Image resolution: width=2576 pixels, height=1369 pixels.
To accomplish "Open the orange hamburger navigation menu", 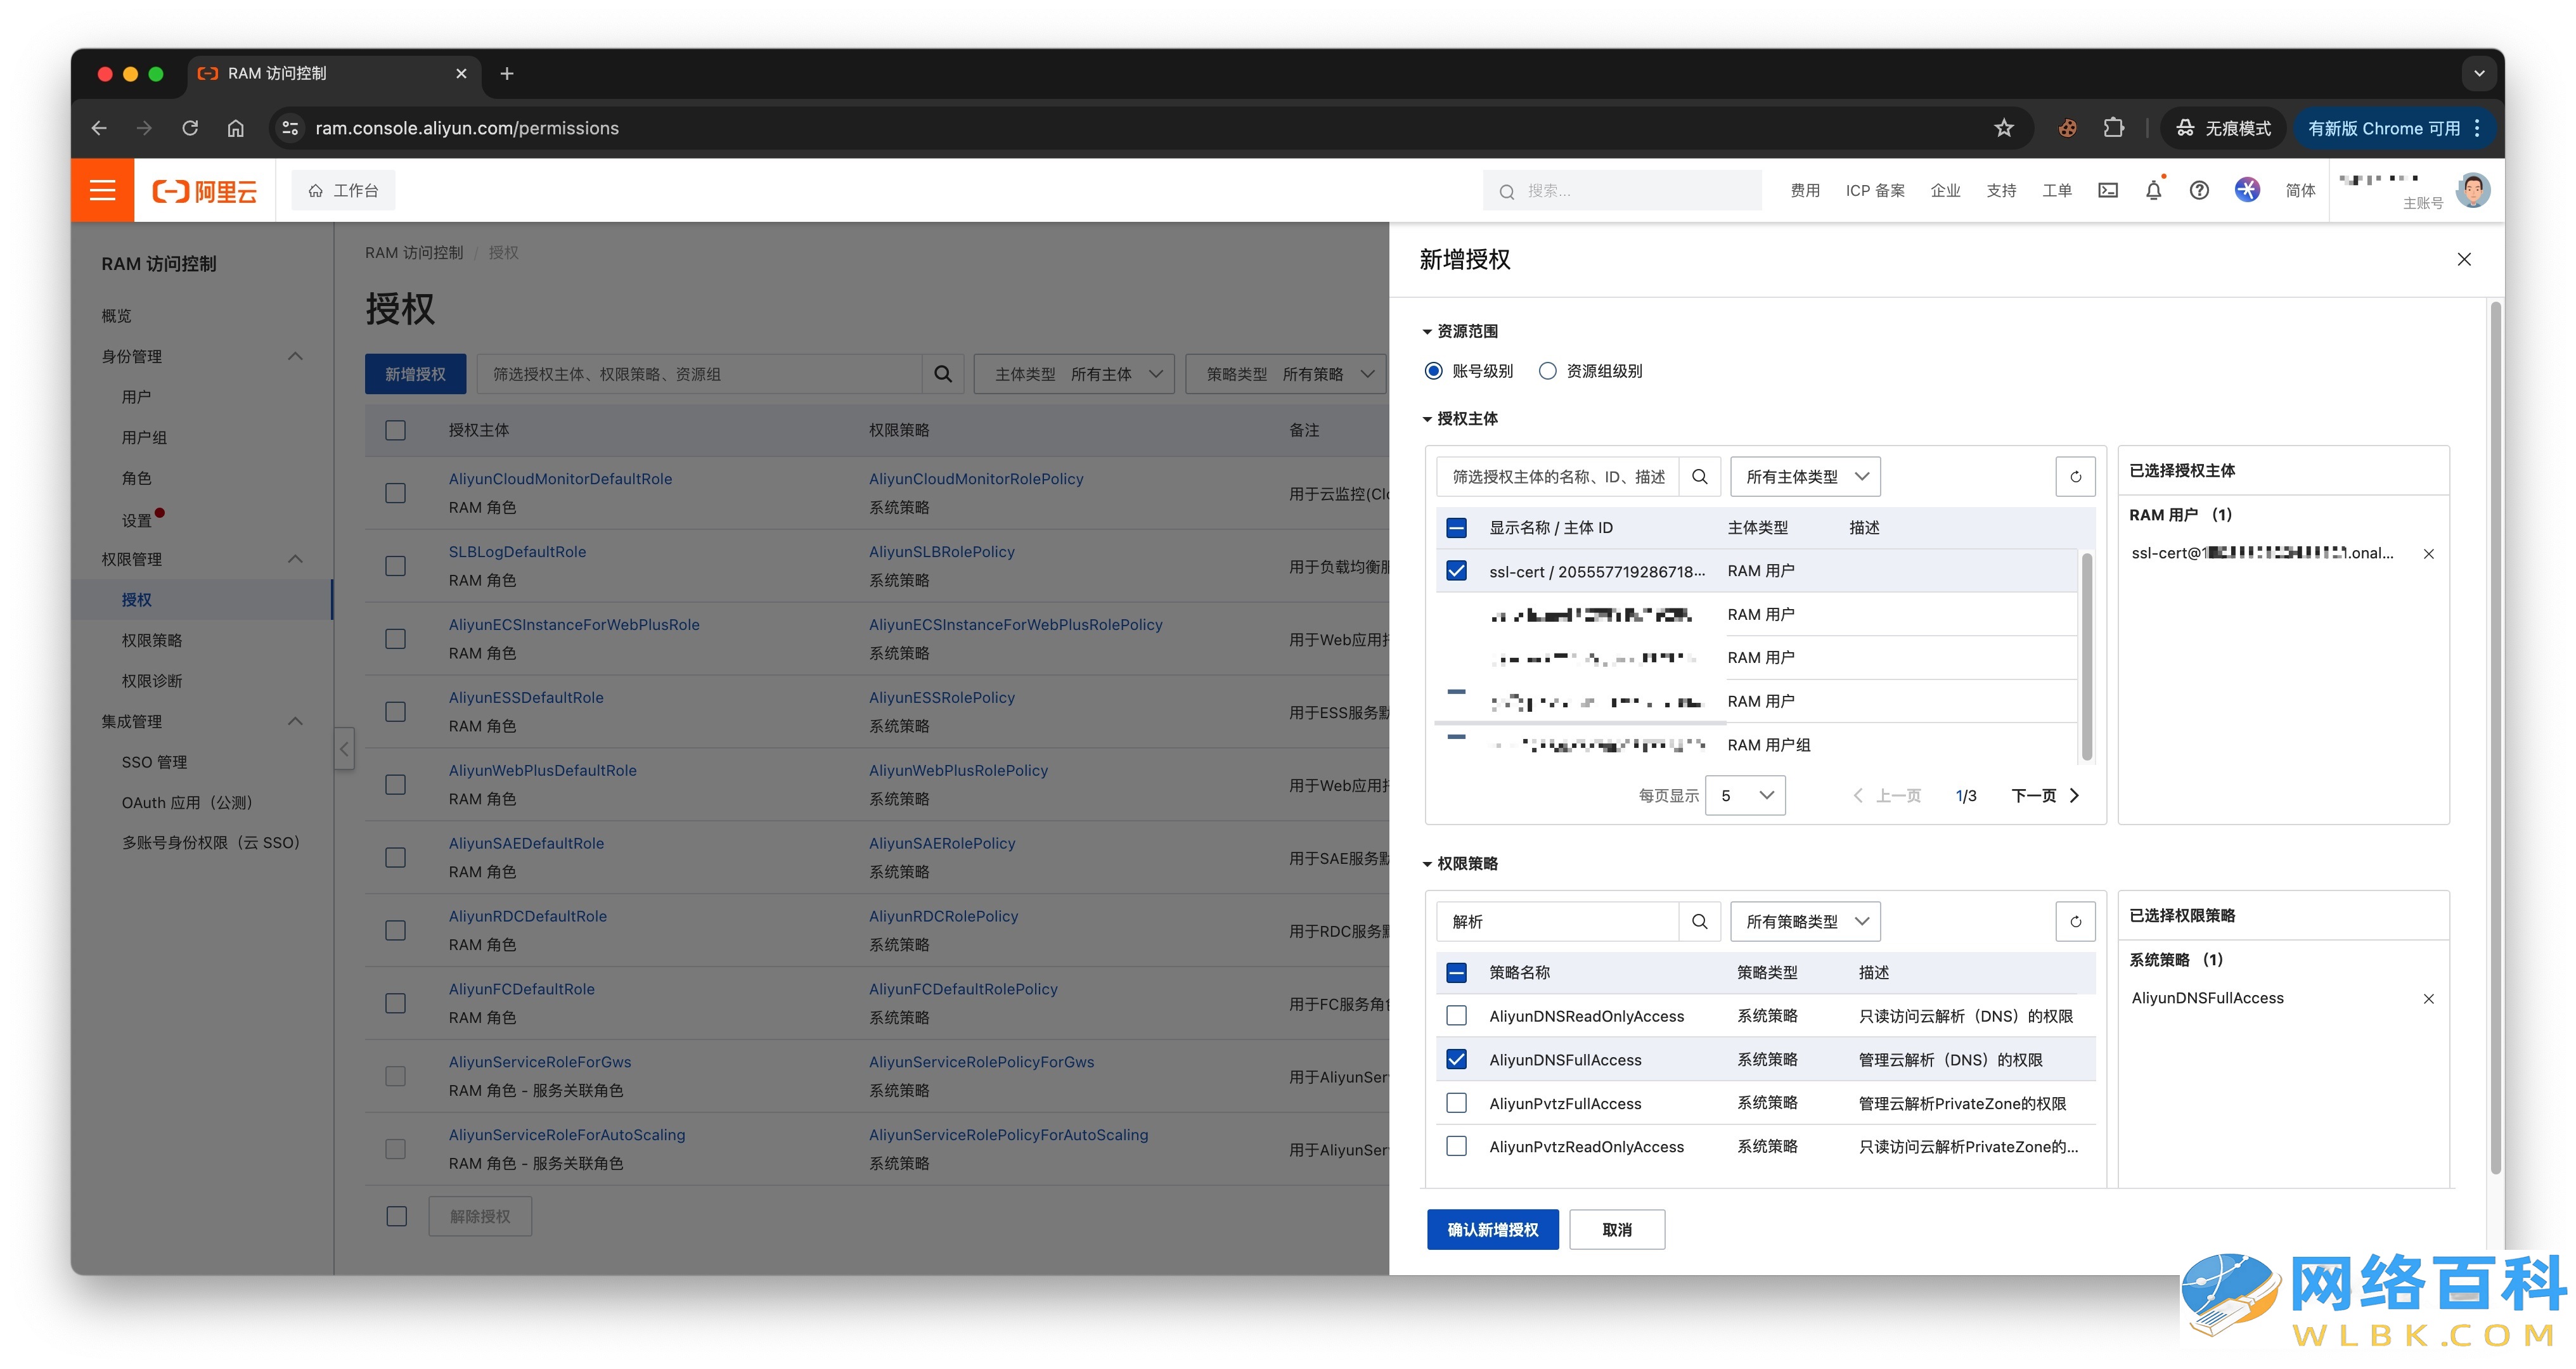I will [x=102, y=190].
